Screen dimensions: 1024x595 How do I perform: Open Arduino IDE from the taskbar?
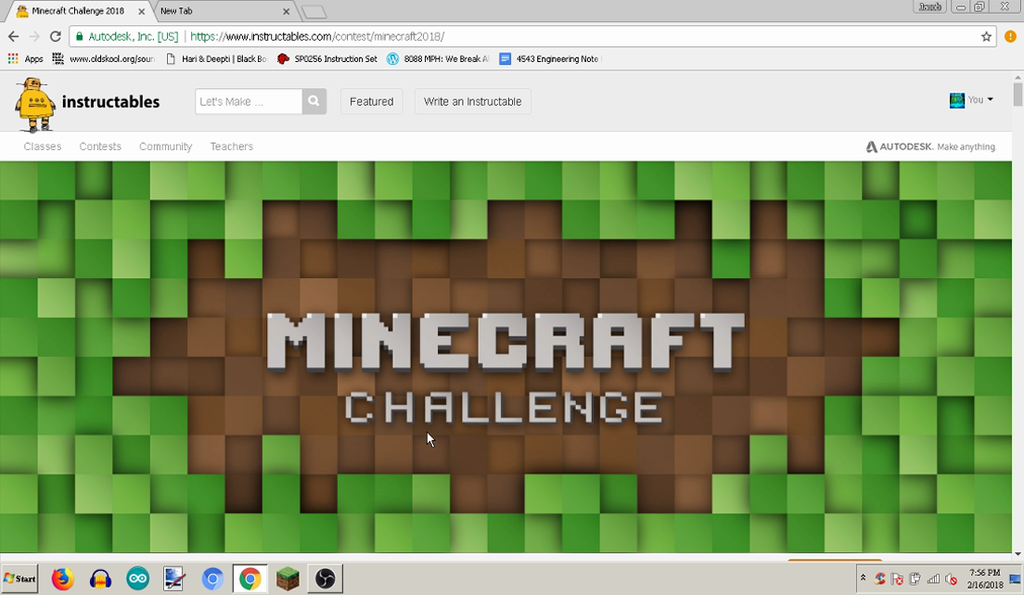137,578
